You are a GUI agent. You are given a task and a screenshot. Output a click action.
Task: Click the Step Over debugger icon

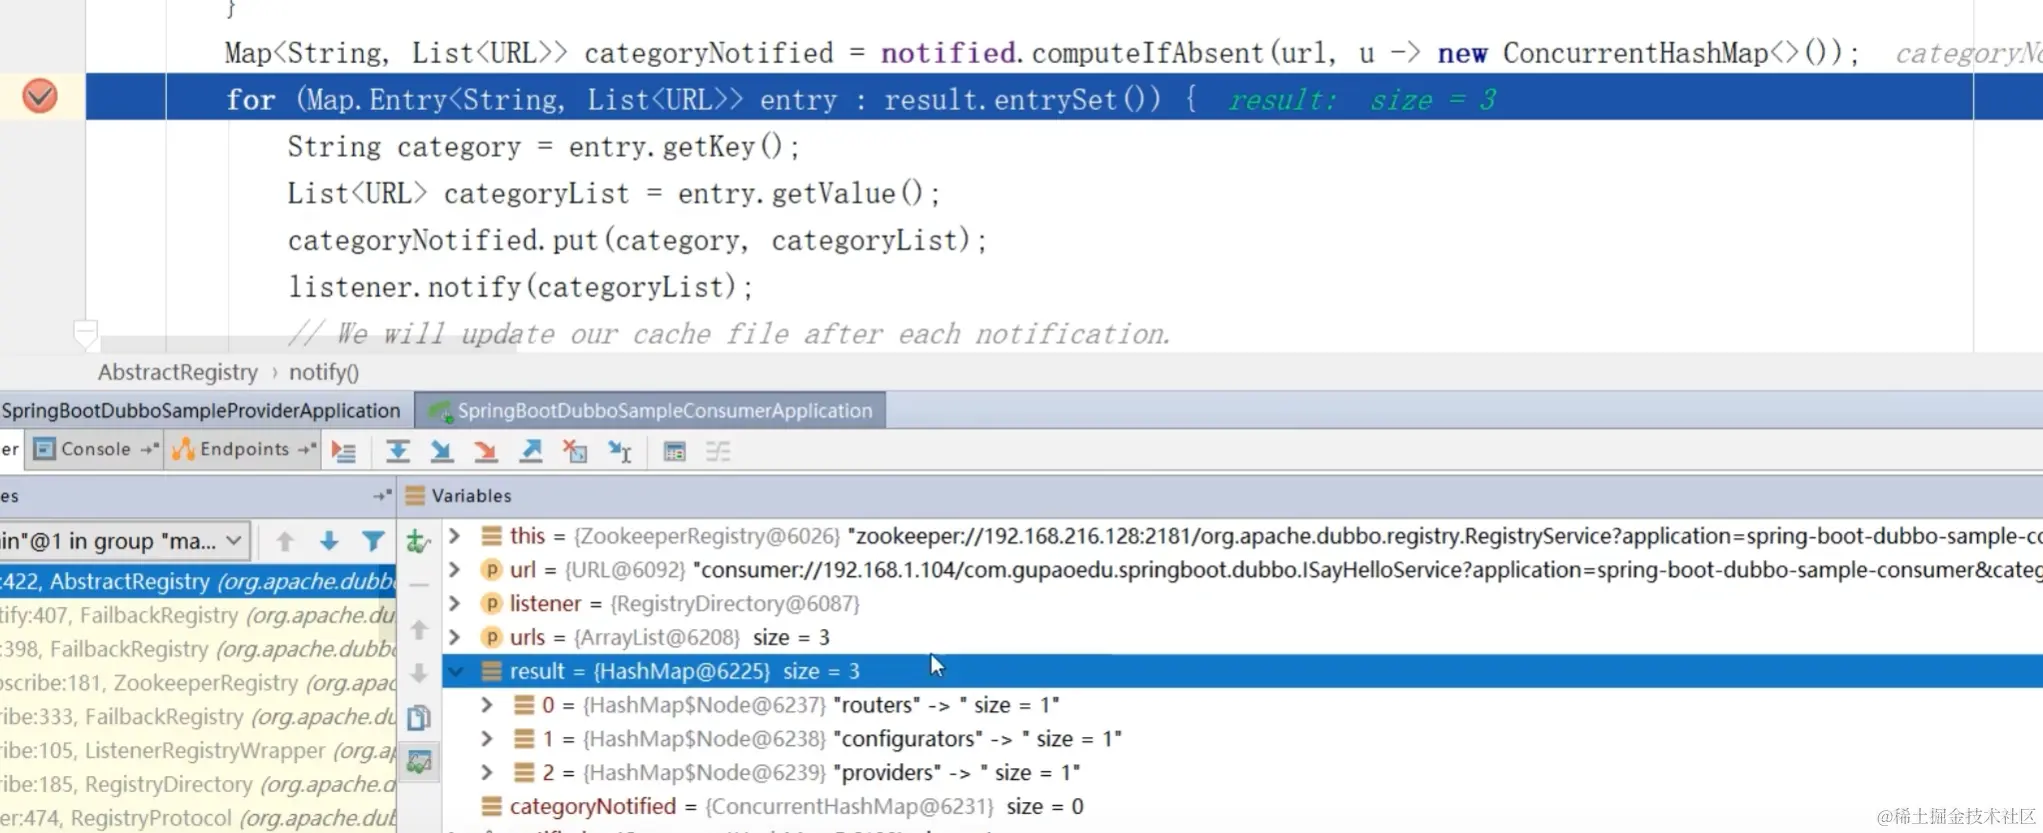pyautogui.click(x=397, y=452)
